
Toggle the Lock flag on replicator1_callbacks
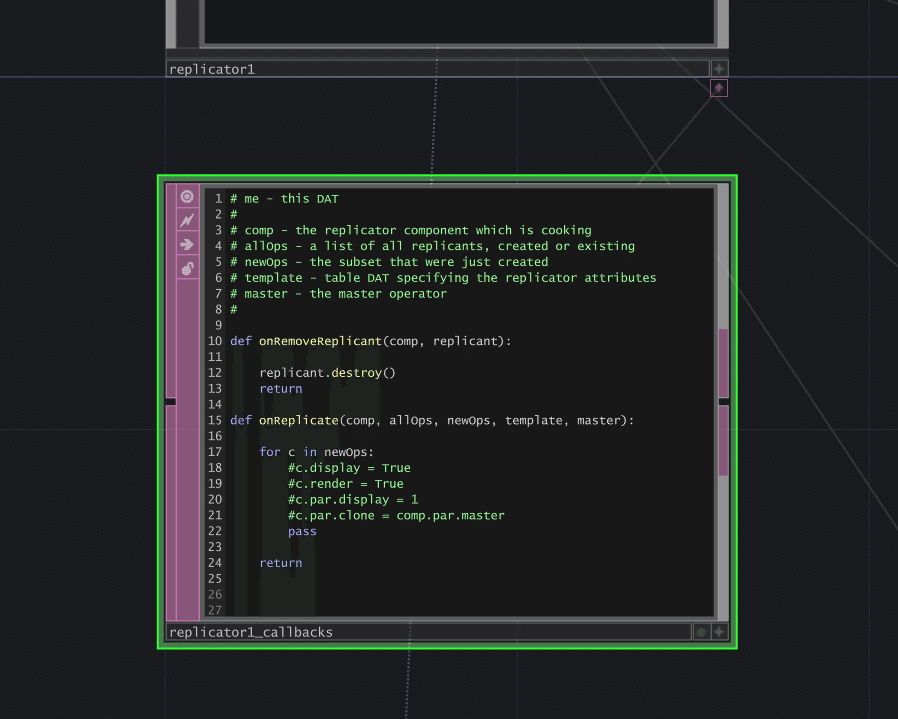click(x=187, y=268)
